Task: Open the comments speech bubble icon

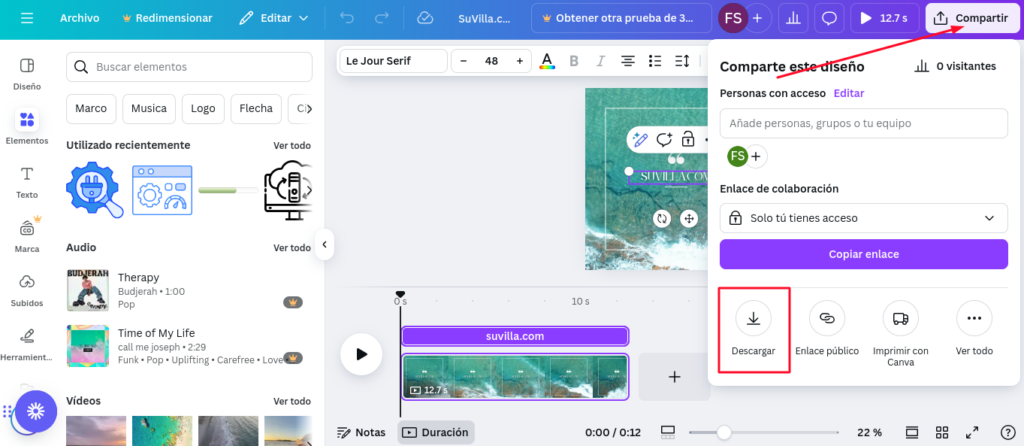Action: tap(829, 18)
